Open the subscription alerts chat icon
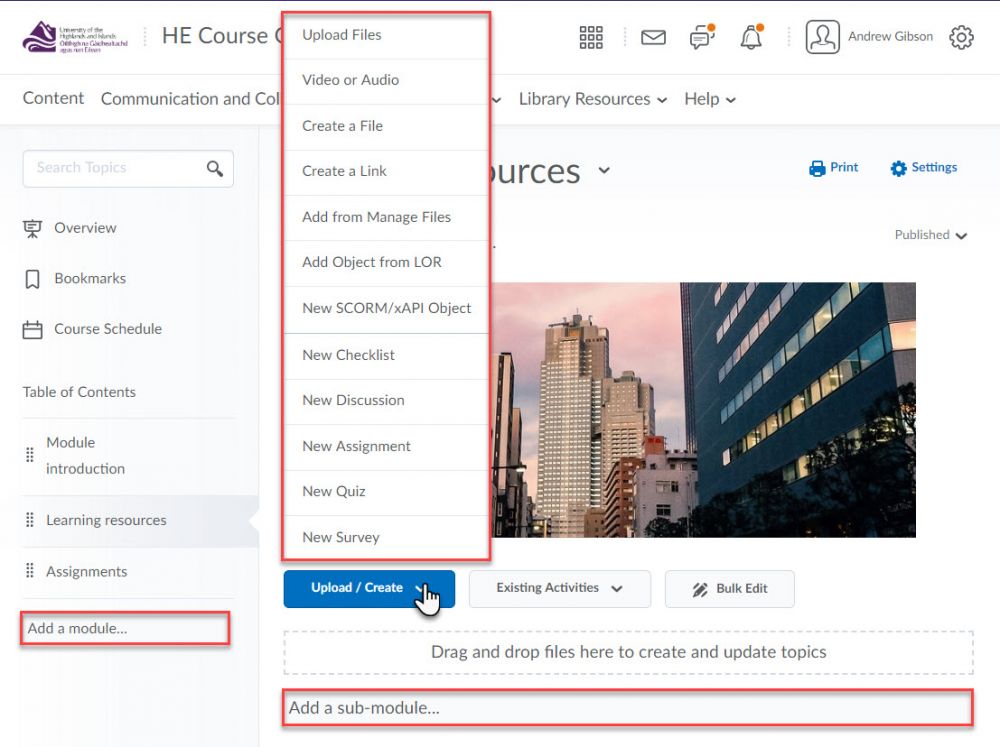 [x=702, y=37]
